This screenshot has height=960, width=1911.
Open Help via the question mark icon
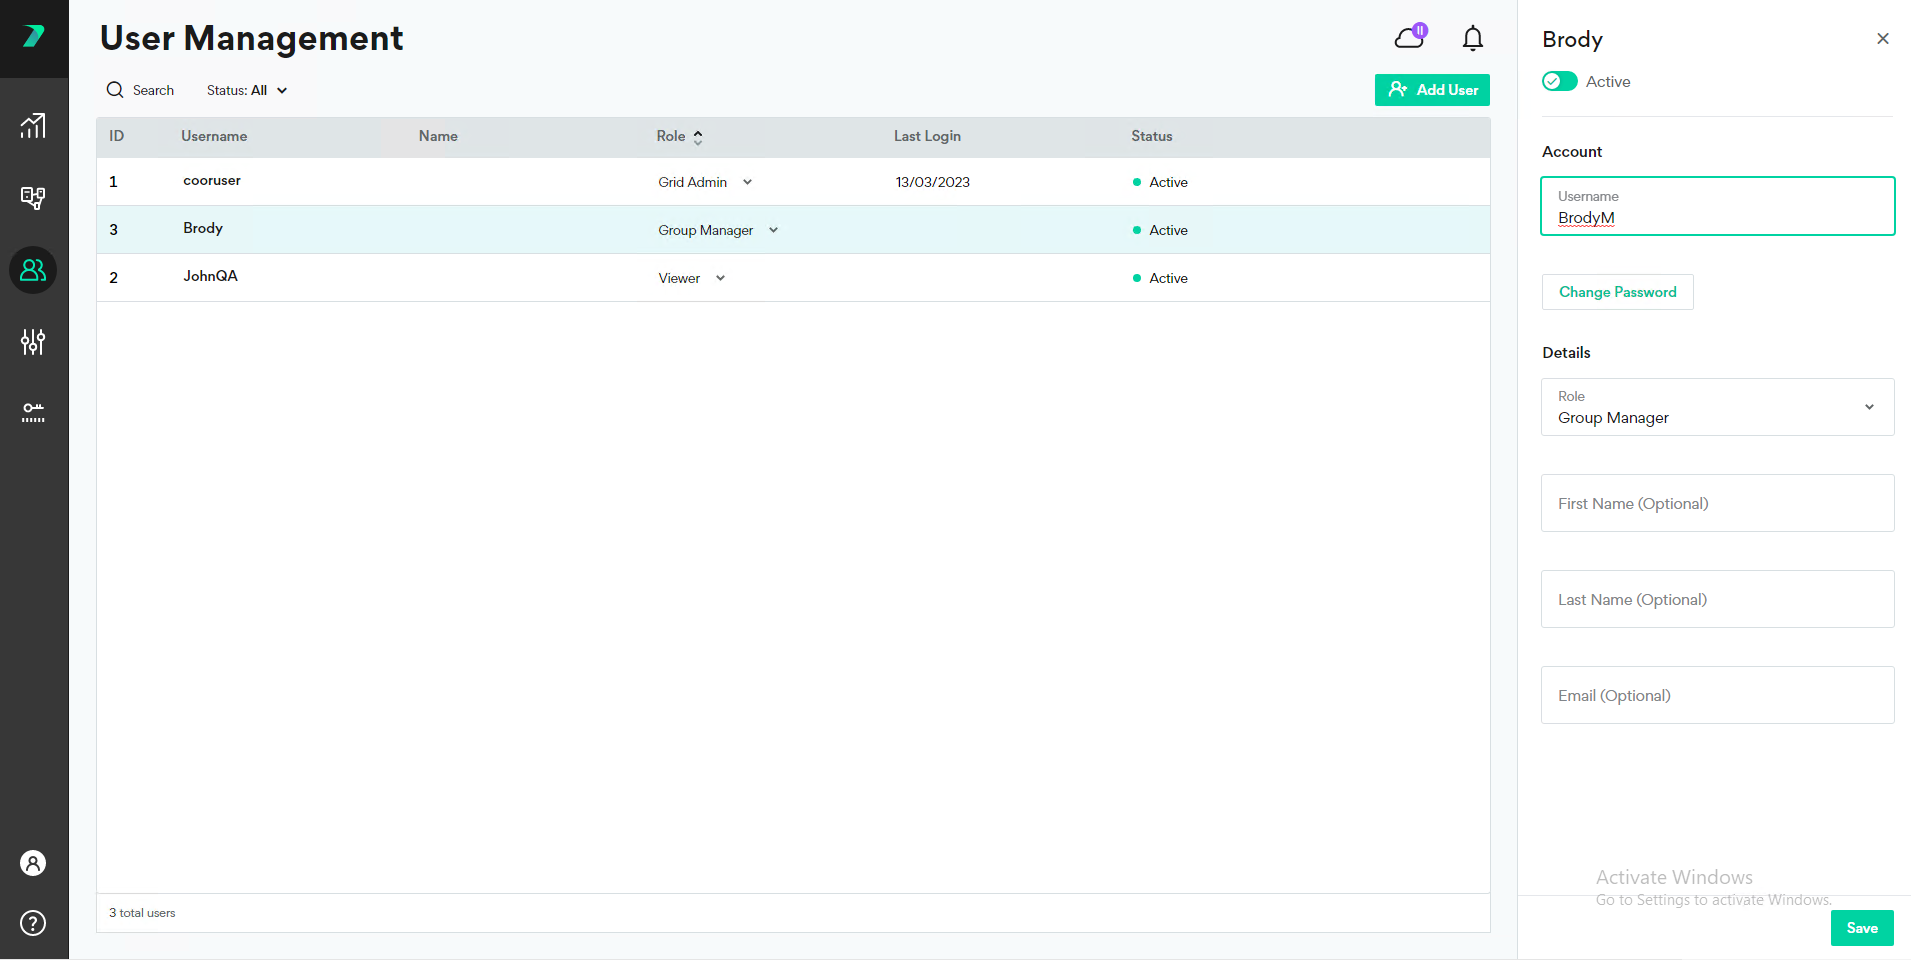pos(33,923)
